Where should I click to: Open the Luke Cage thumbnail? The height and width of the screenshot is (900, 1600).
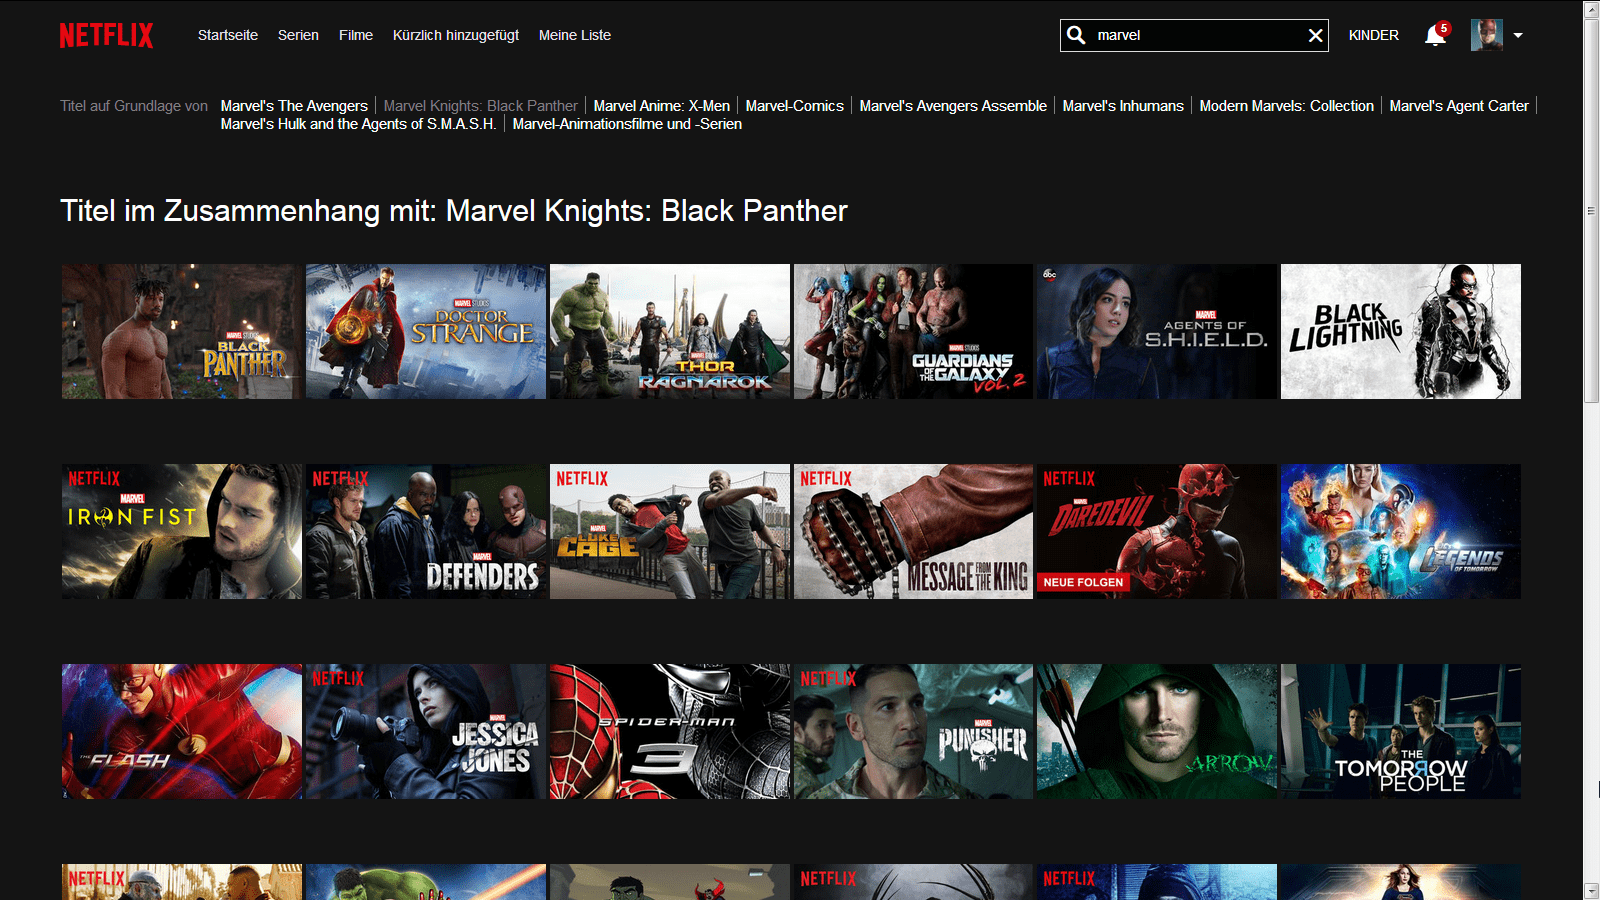[x=670, y=531]
